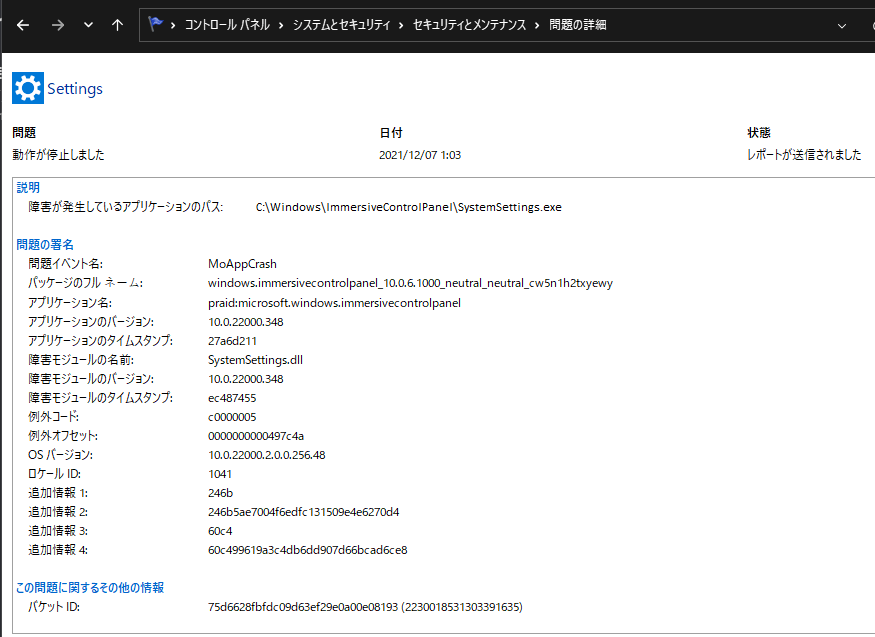Click the flag icon in the address bar

click(155, 24)
